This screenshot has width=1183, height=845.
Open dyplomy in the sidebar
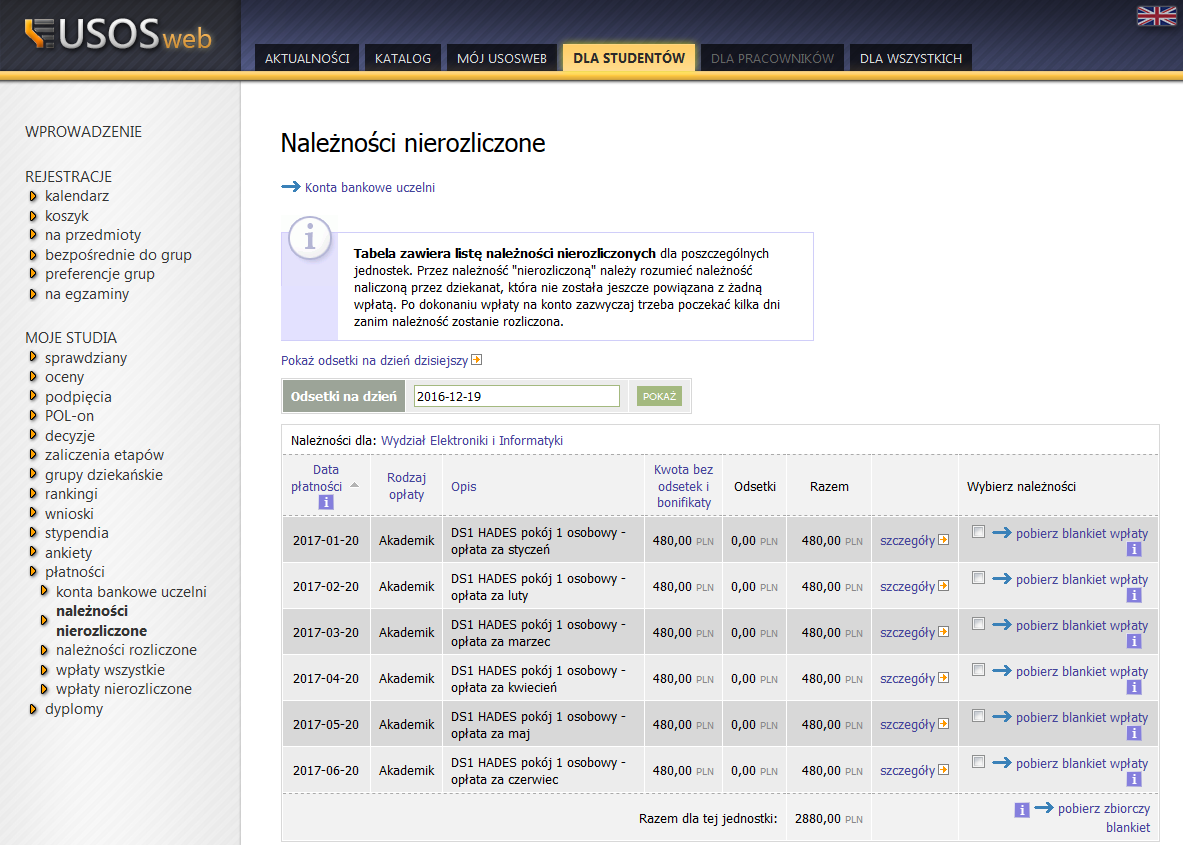pos(74,709)
